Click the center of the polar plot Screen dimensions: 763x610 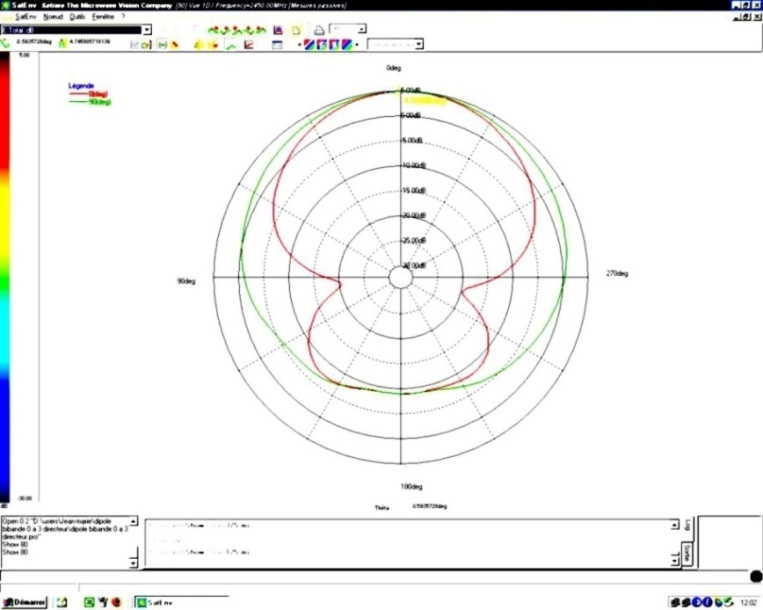[x=400, y=277]
